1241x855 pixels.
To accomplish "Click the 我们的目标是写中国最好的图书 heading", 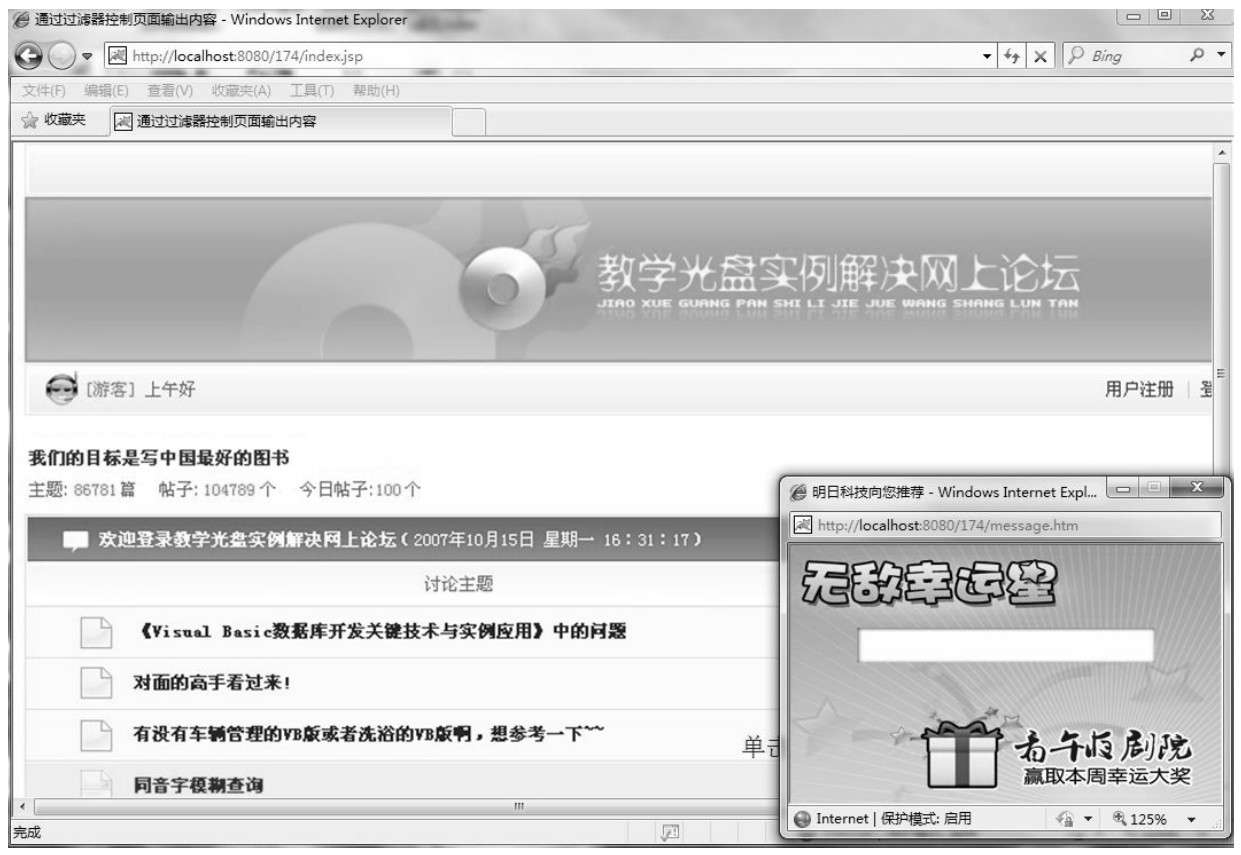I will 158,458.
